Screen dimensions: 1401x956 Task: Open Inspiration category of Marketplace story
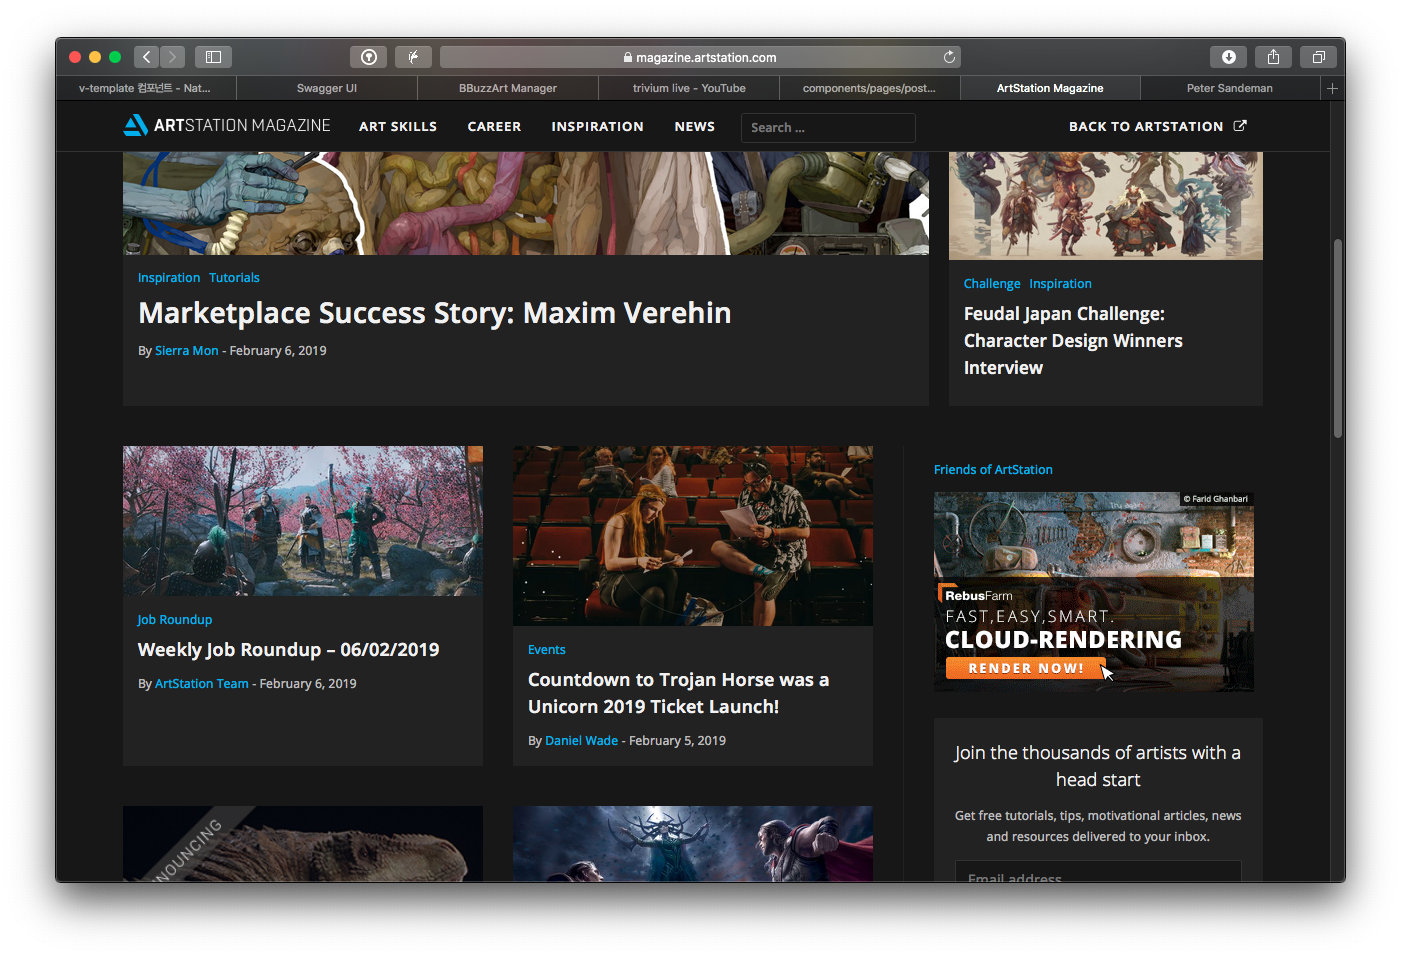click(x=169, y=278)
